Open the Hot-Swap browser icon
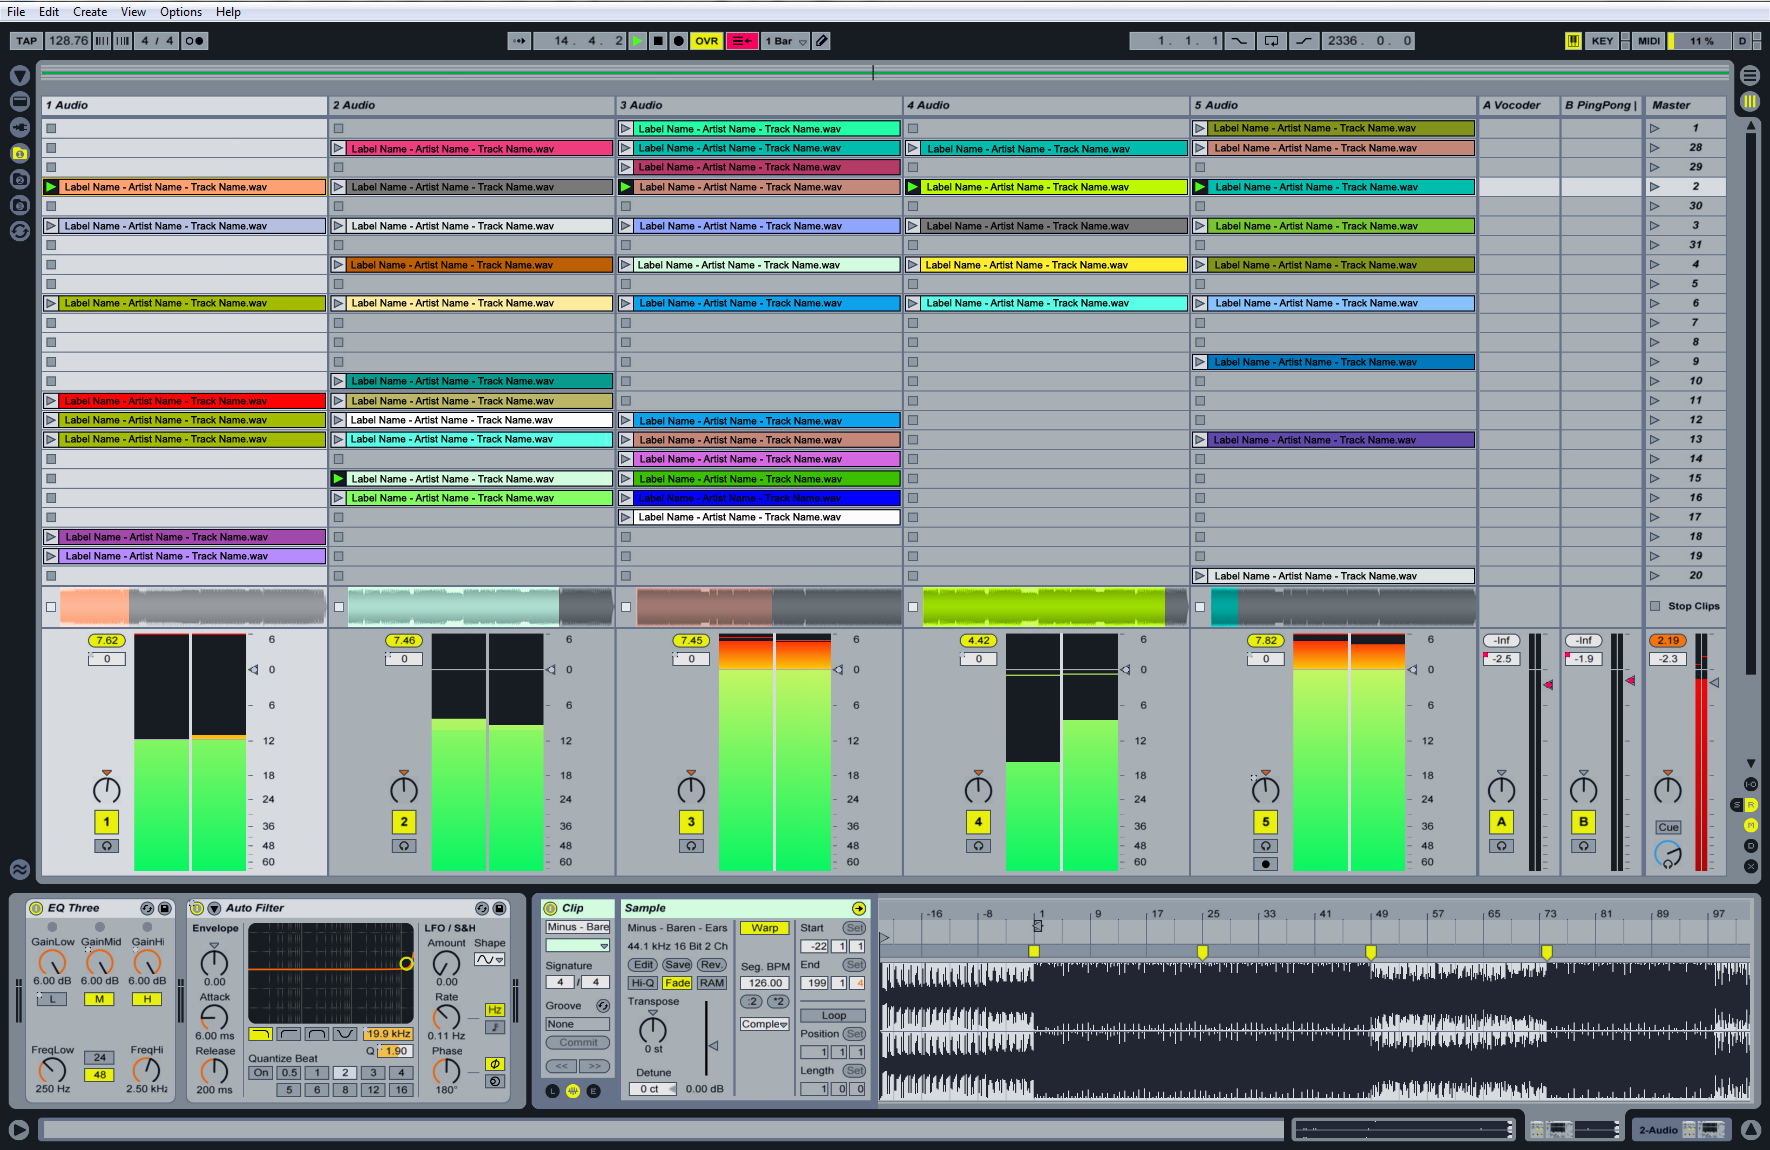This screenshot has height=1150, width=1770. coord(19,231)
